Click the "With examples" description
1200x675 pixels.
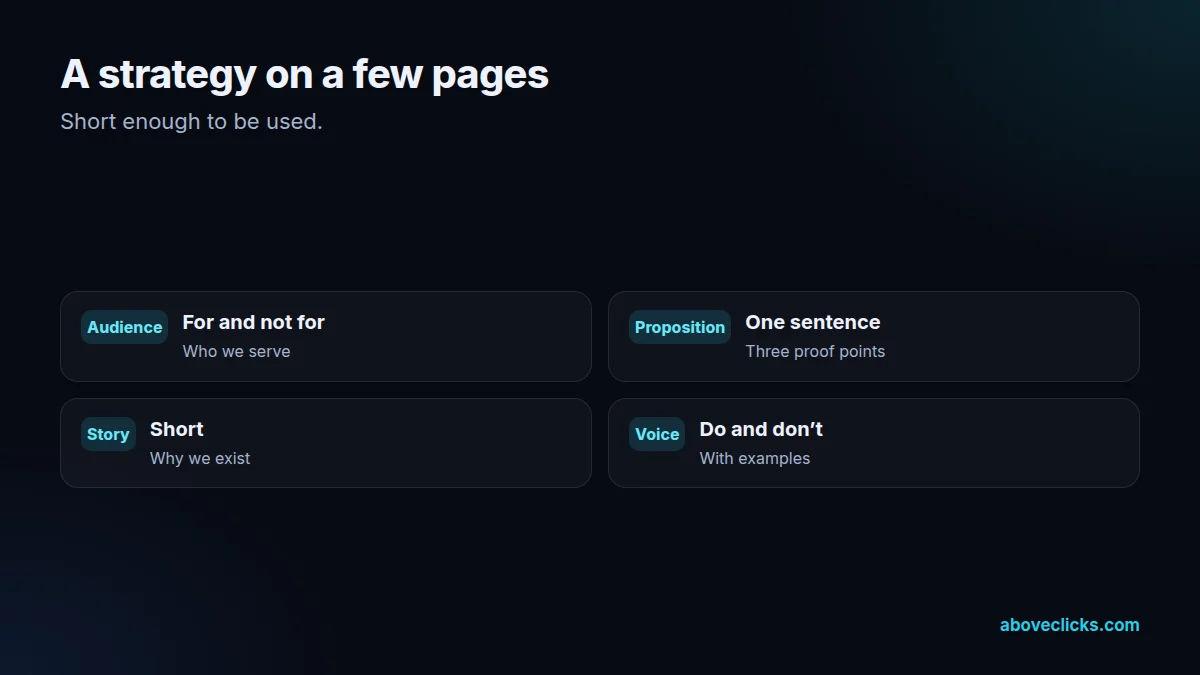[x=755, y=458]
